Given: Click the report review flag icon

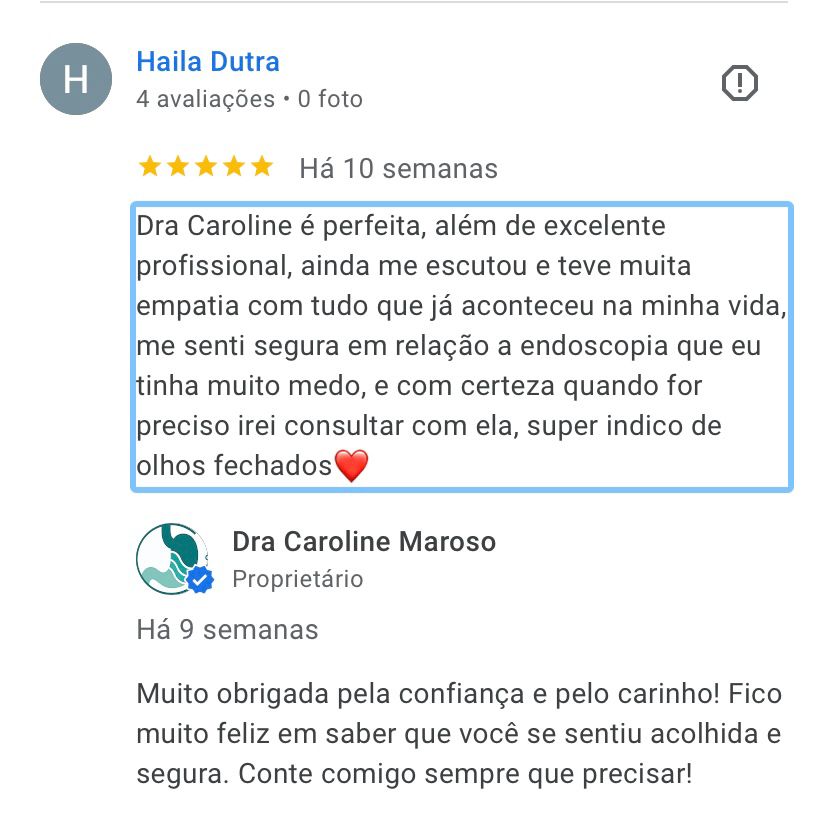Looking at the screenshot, I should click(739, 83).
